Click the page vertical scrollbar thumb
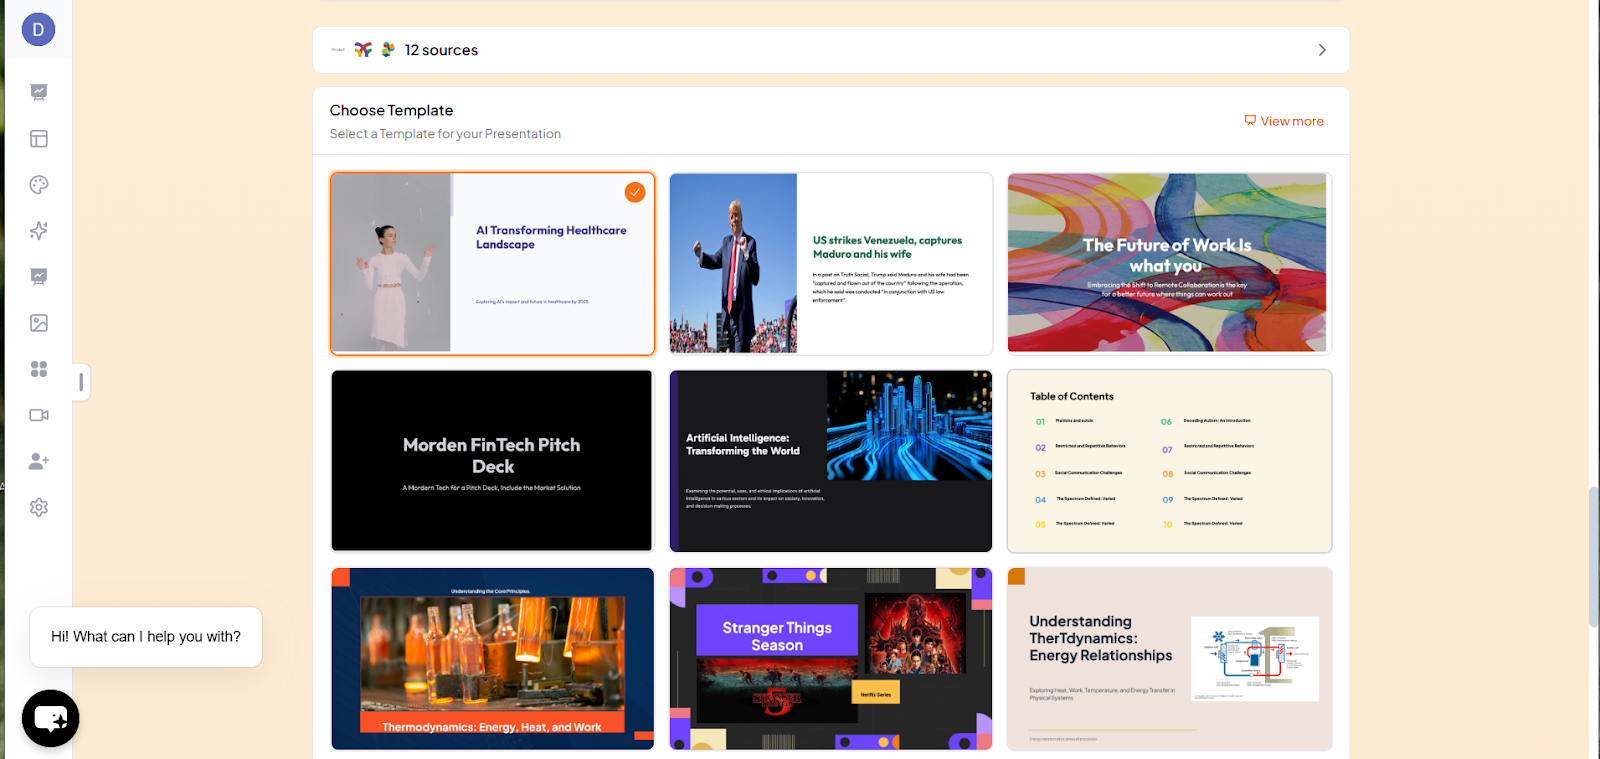This screenshot has height=759, width=1600. point(1594,557)
